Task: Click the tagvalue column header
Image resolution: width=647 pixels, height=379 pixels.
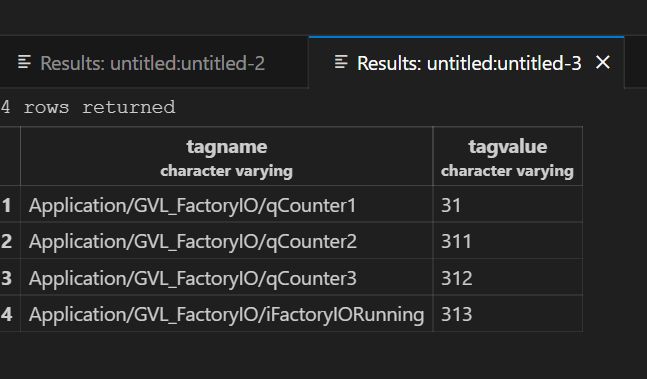Action: [x=508, y=156]
